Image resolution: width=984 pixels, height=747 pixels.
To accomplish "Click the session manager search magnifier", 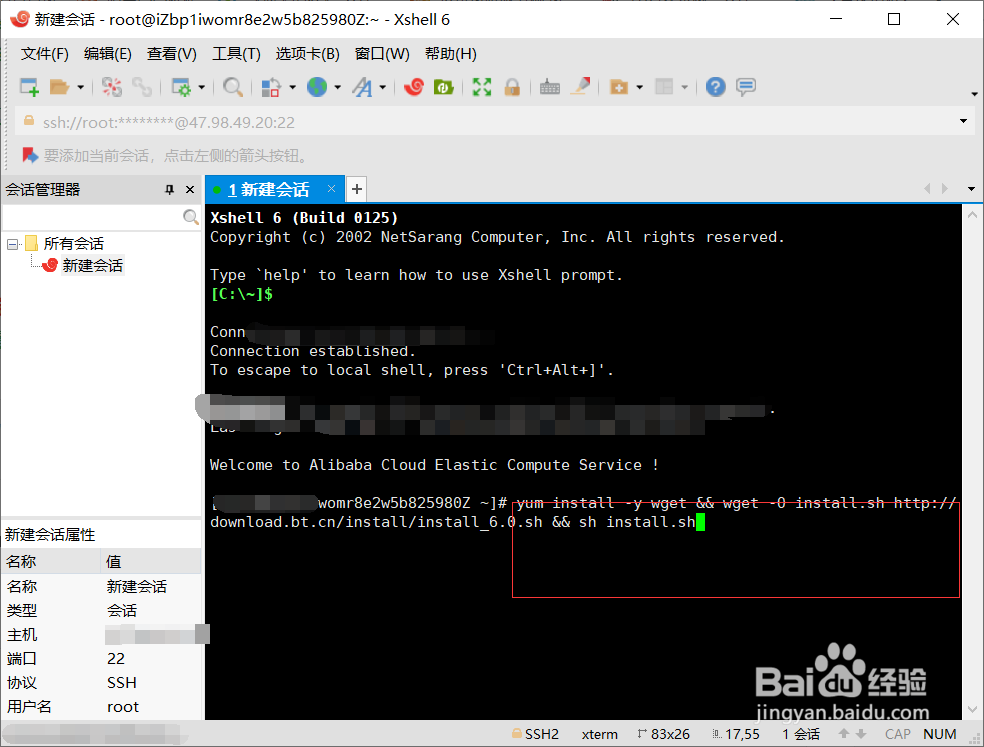I will pos(191,217).
